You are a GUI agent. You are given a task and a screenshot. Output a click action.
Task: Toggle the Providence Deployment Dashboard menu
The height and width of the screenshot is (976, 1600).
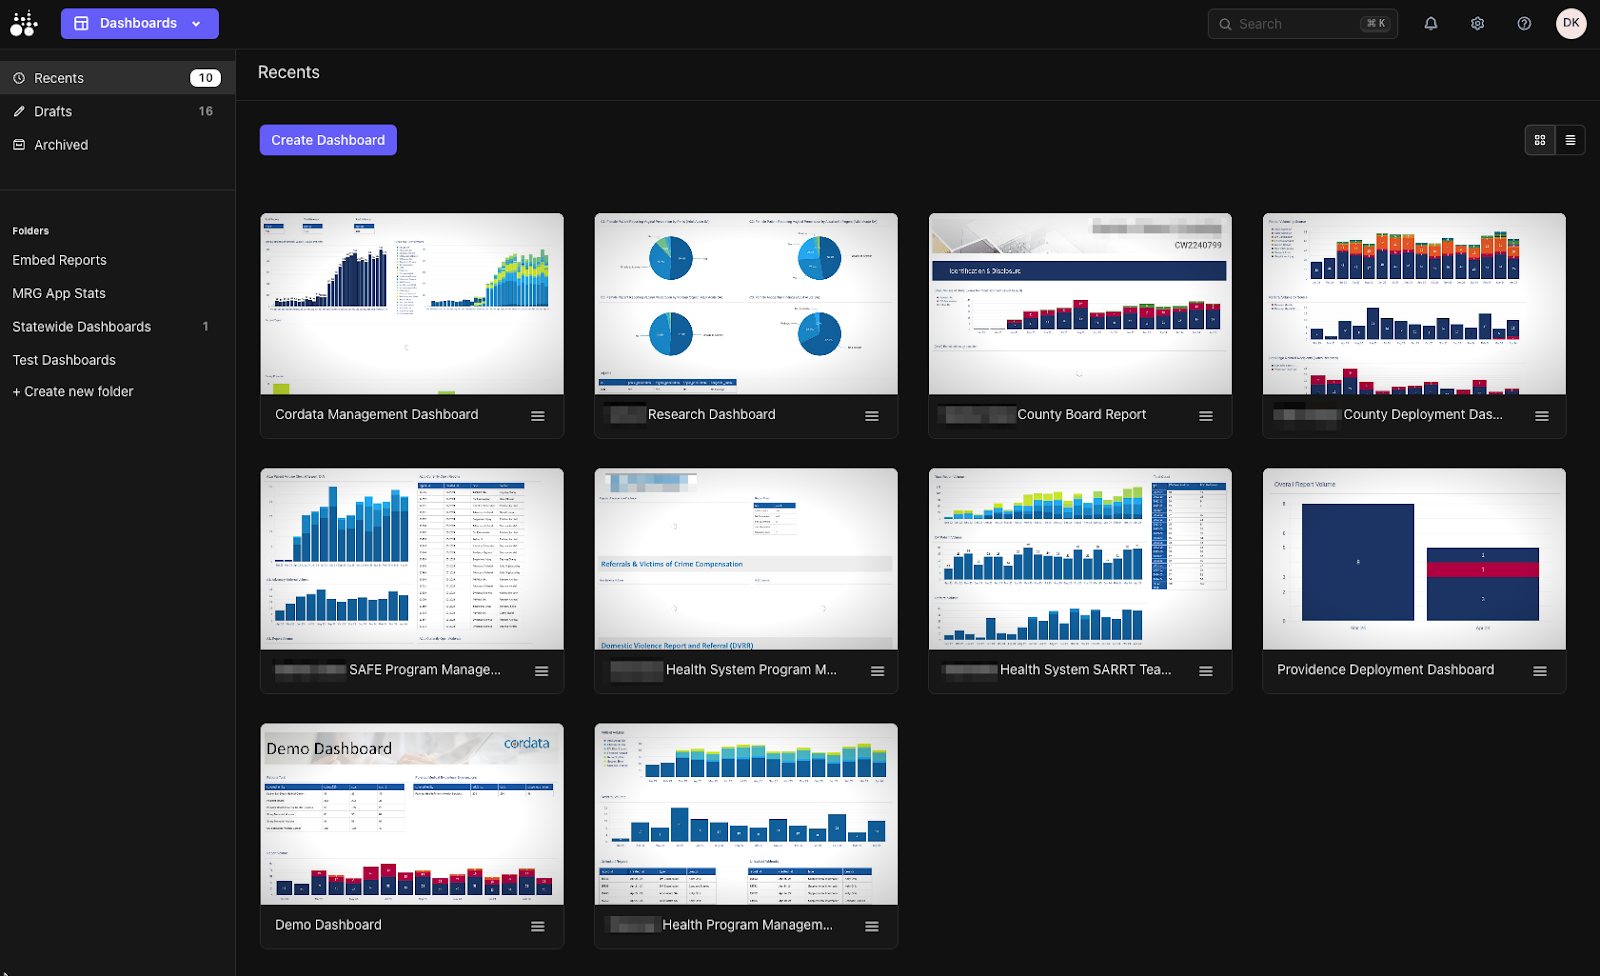1541,671
